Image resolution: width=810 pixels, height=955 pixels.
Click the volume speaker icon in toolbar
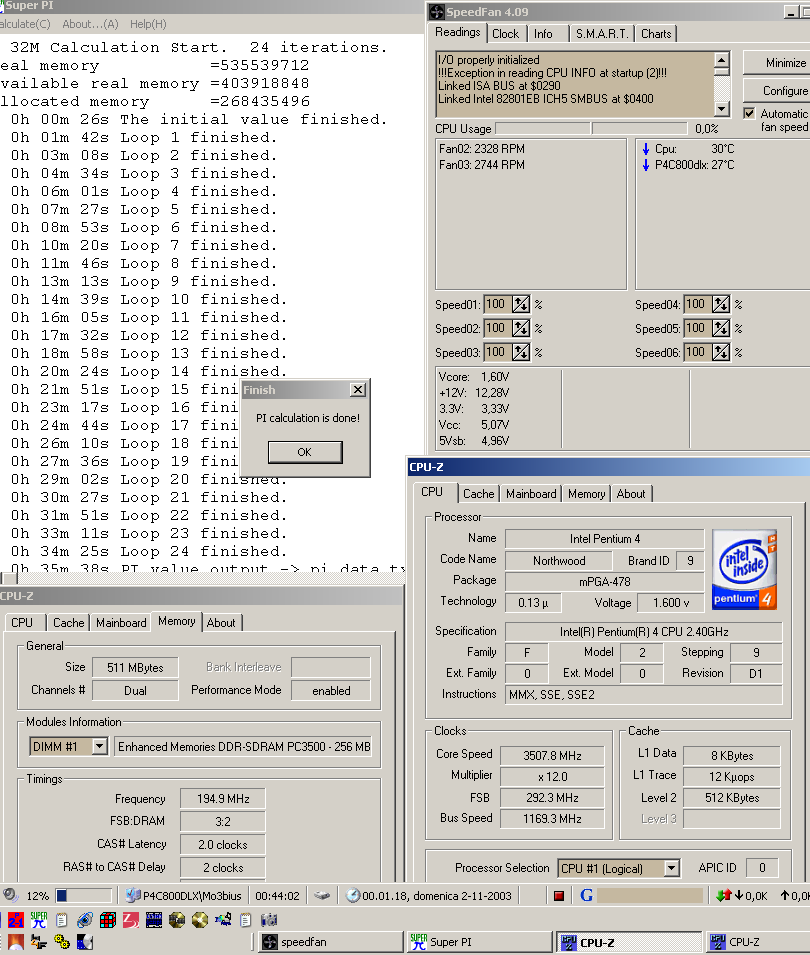pos(10,895)
